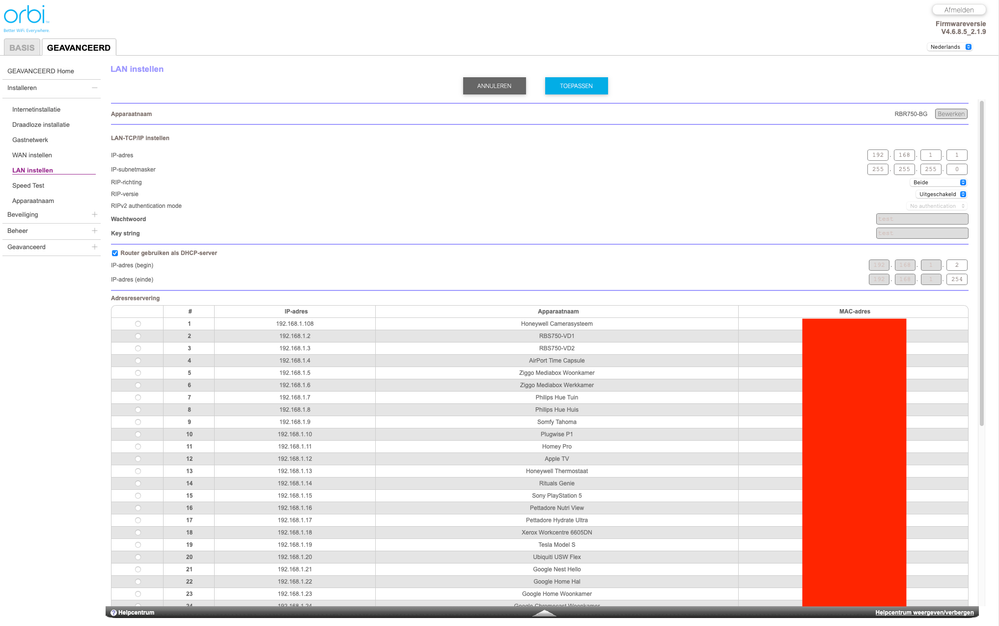Click Somfy Tahoma device name
This screenshot has height=626, width=999.
[x=557, y=422]
